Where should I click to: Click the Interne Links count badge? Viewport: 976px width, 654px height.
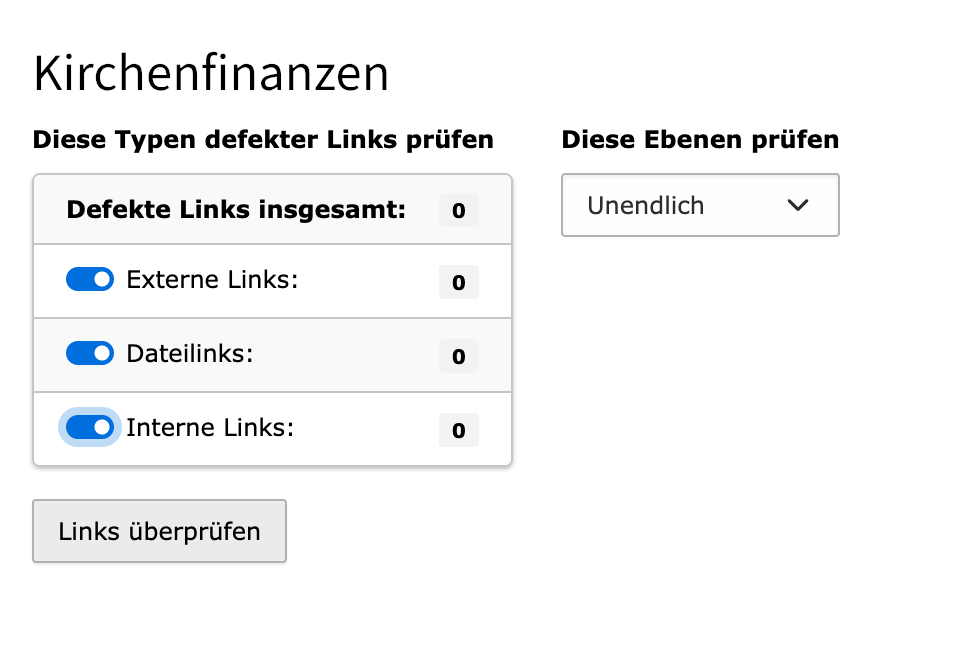[x=459, y=430]
